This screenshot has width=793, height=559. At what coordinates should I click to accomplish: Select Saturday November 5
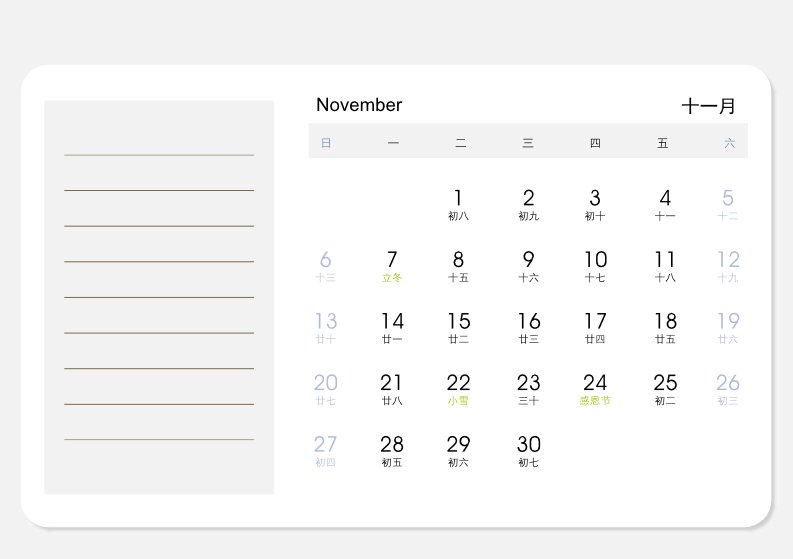[x=728, y=204]
